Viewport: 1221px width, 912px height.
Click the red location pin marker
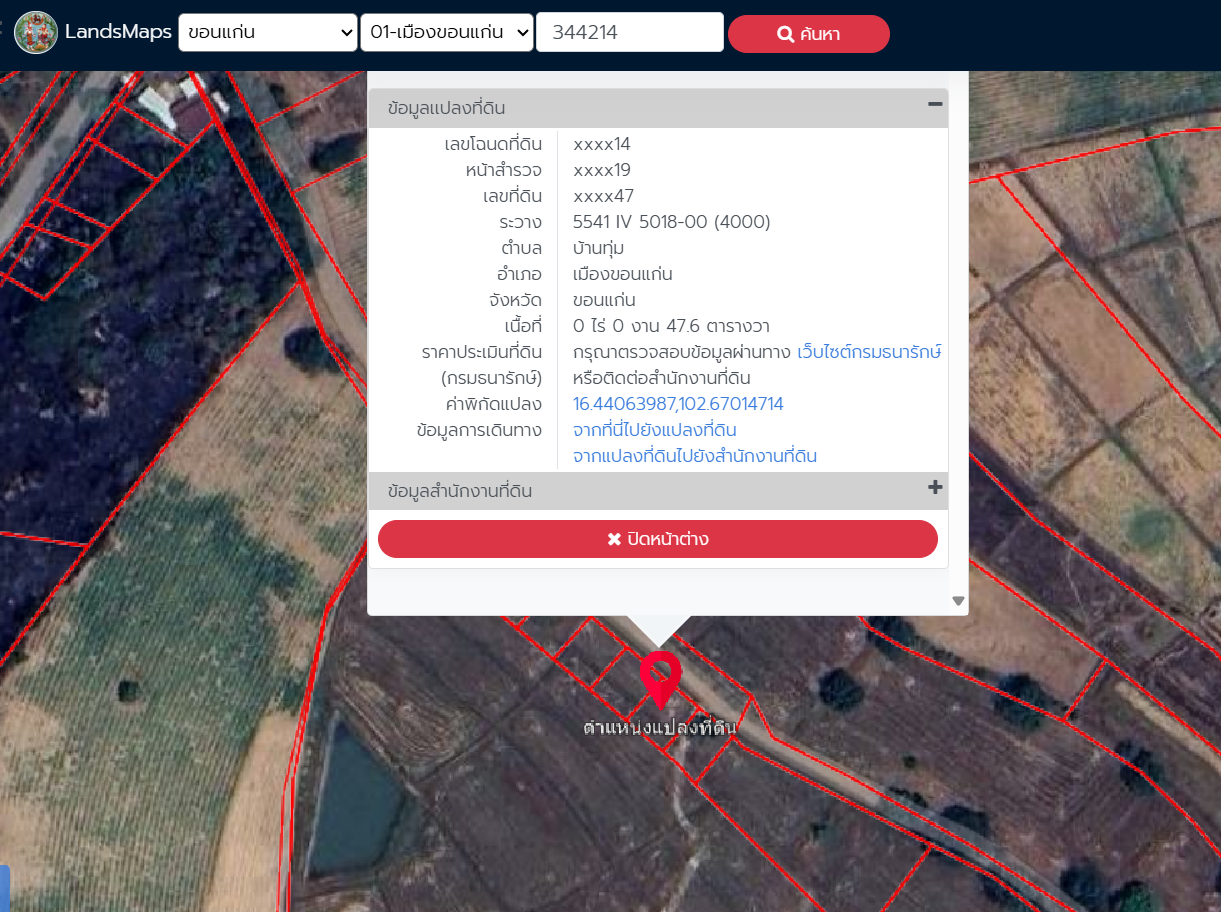pos(660,675)
